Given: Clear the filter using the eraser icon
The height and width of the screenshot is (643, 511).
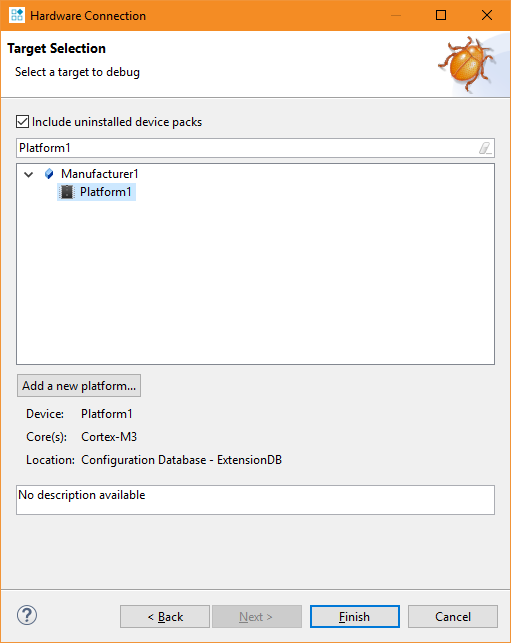Looking at the screenshot, I should point(485,148).
